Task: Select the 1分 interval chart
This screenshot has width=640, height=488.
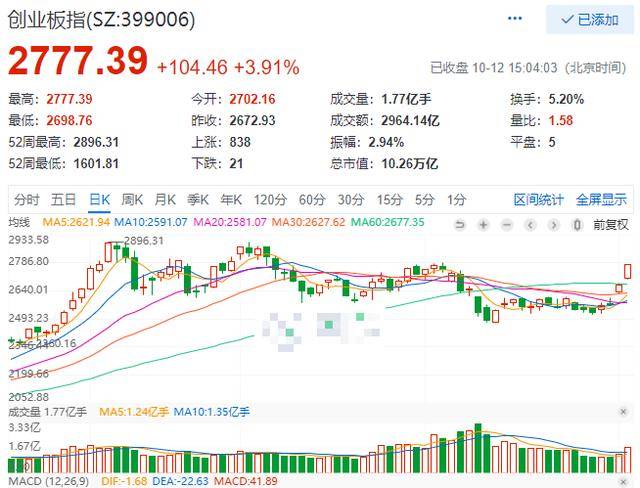Action: [x=457, y=199]
